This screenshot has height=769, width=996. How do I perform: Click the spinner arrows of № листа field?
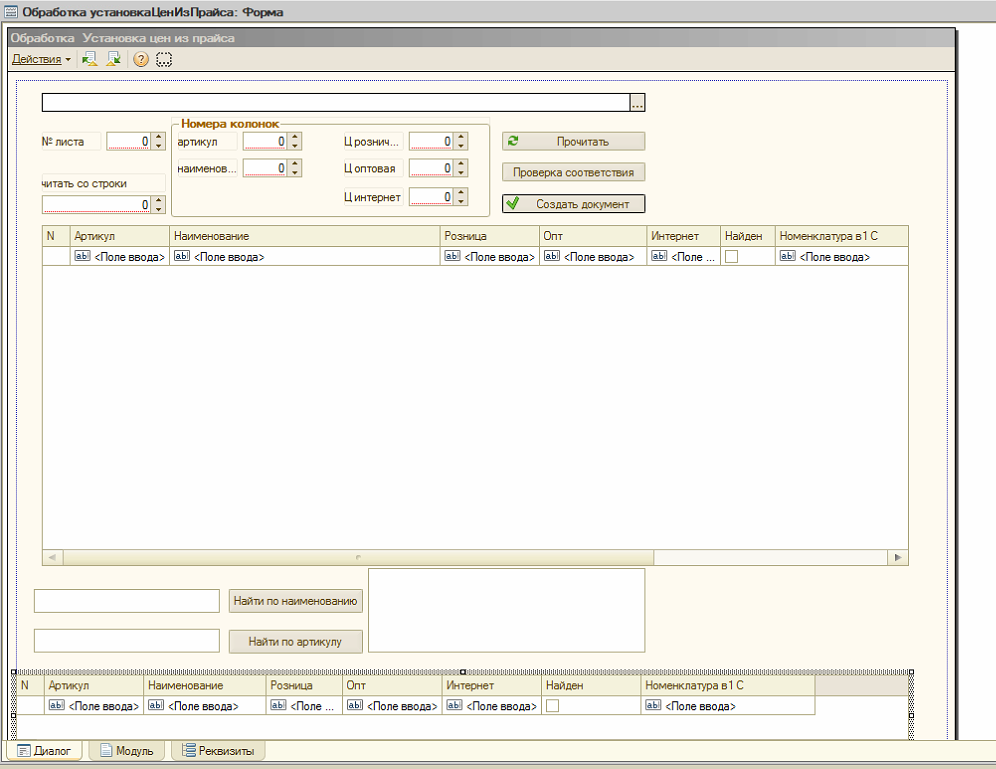pos(158,142)
